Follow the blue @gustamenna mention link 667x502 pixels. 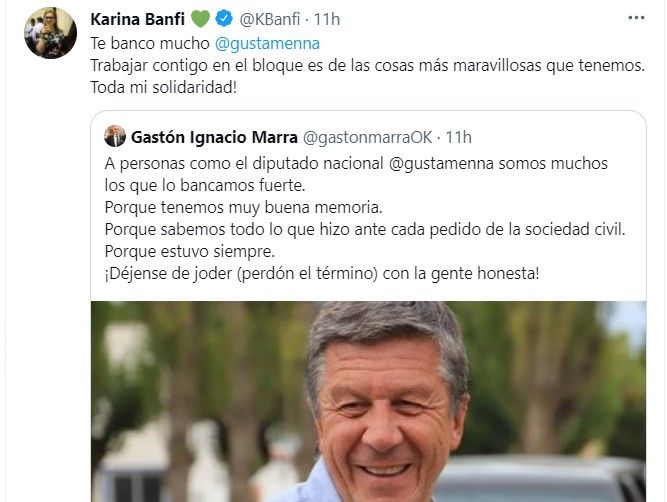tap(267, 43)
